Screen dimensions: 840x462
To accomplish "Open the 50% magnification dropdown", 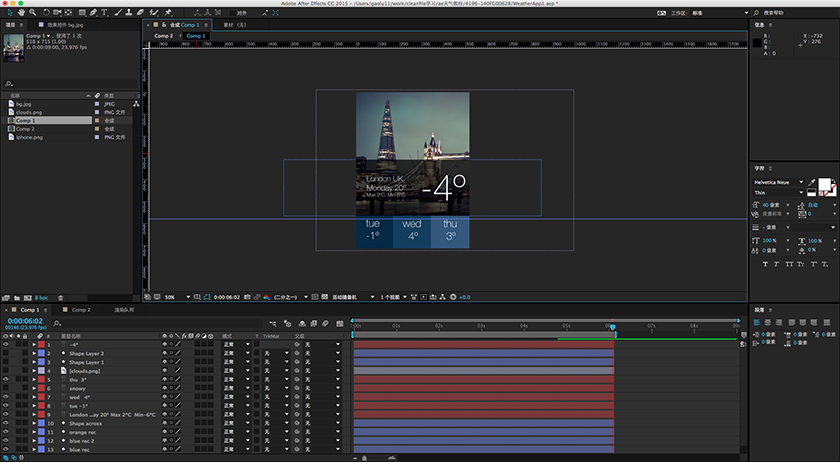I will [x=177, y=297].
